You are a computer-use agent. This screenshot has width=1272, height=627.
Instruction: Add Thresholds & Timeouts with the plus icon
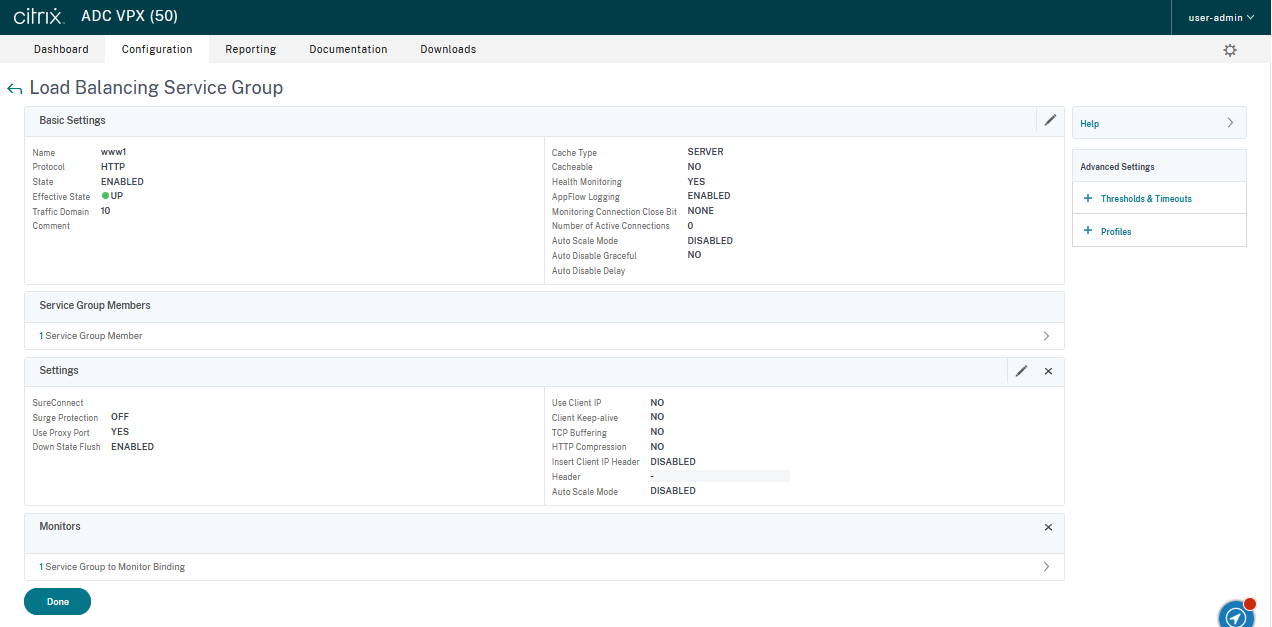[x=1088, y=199]
